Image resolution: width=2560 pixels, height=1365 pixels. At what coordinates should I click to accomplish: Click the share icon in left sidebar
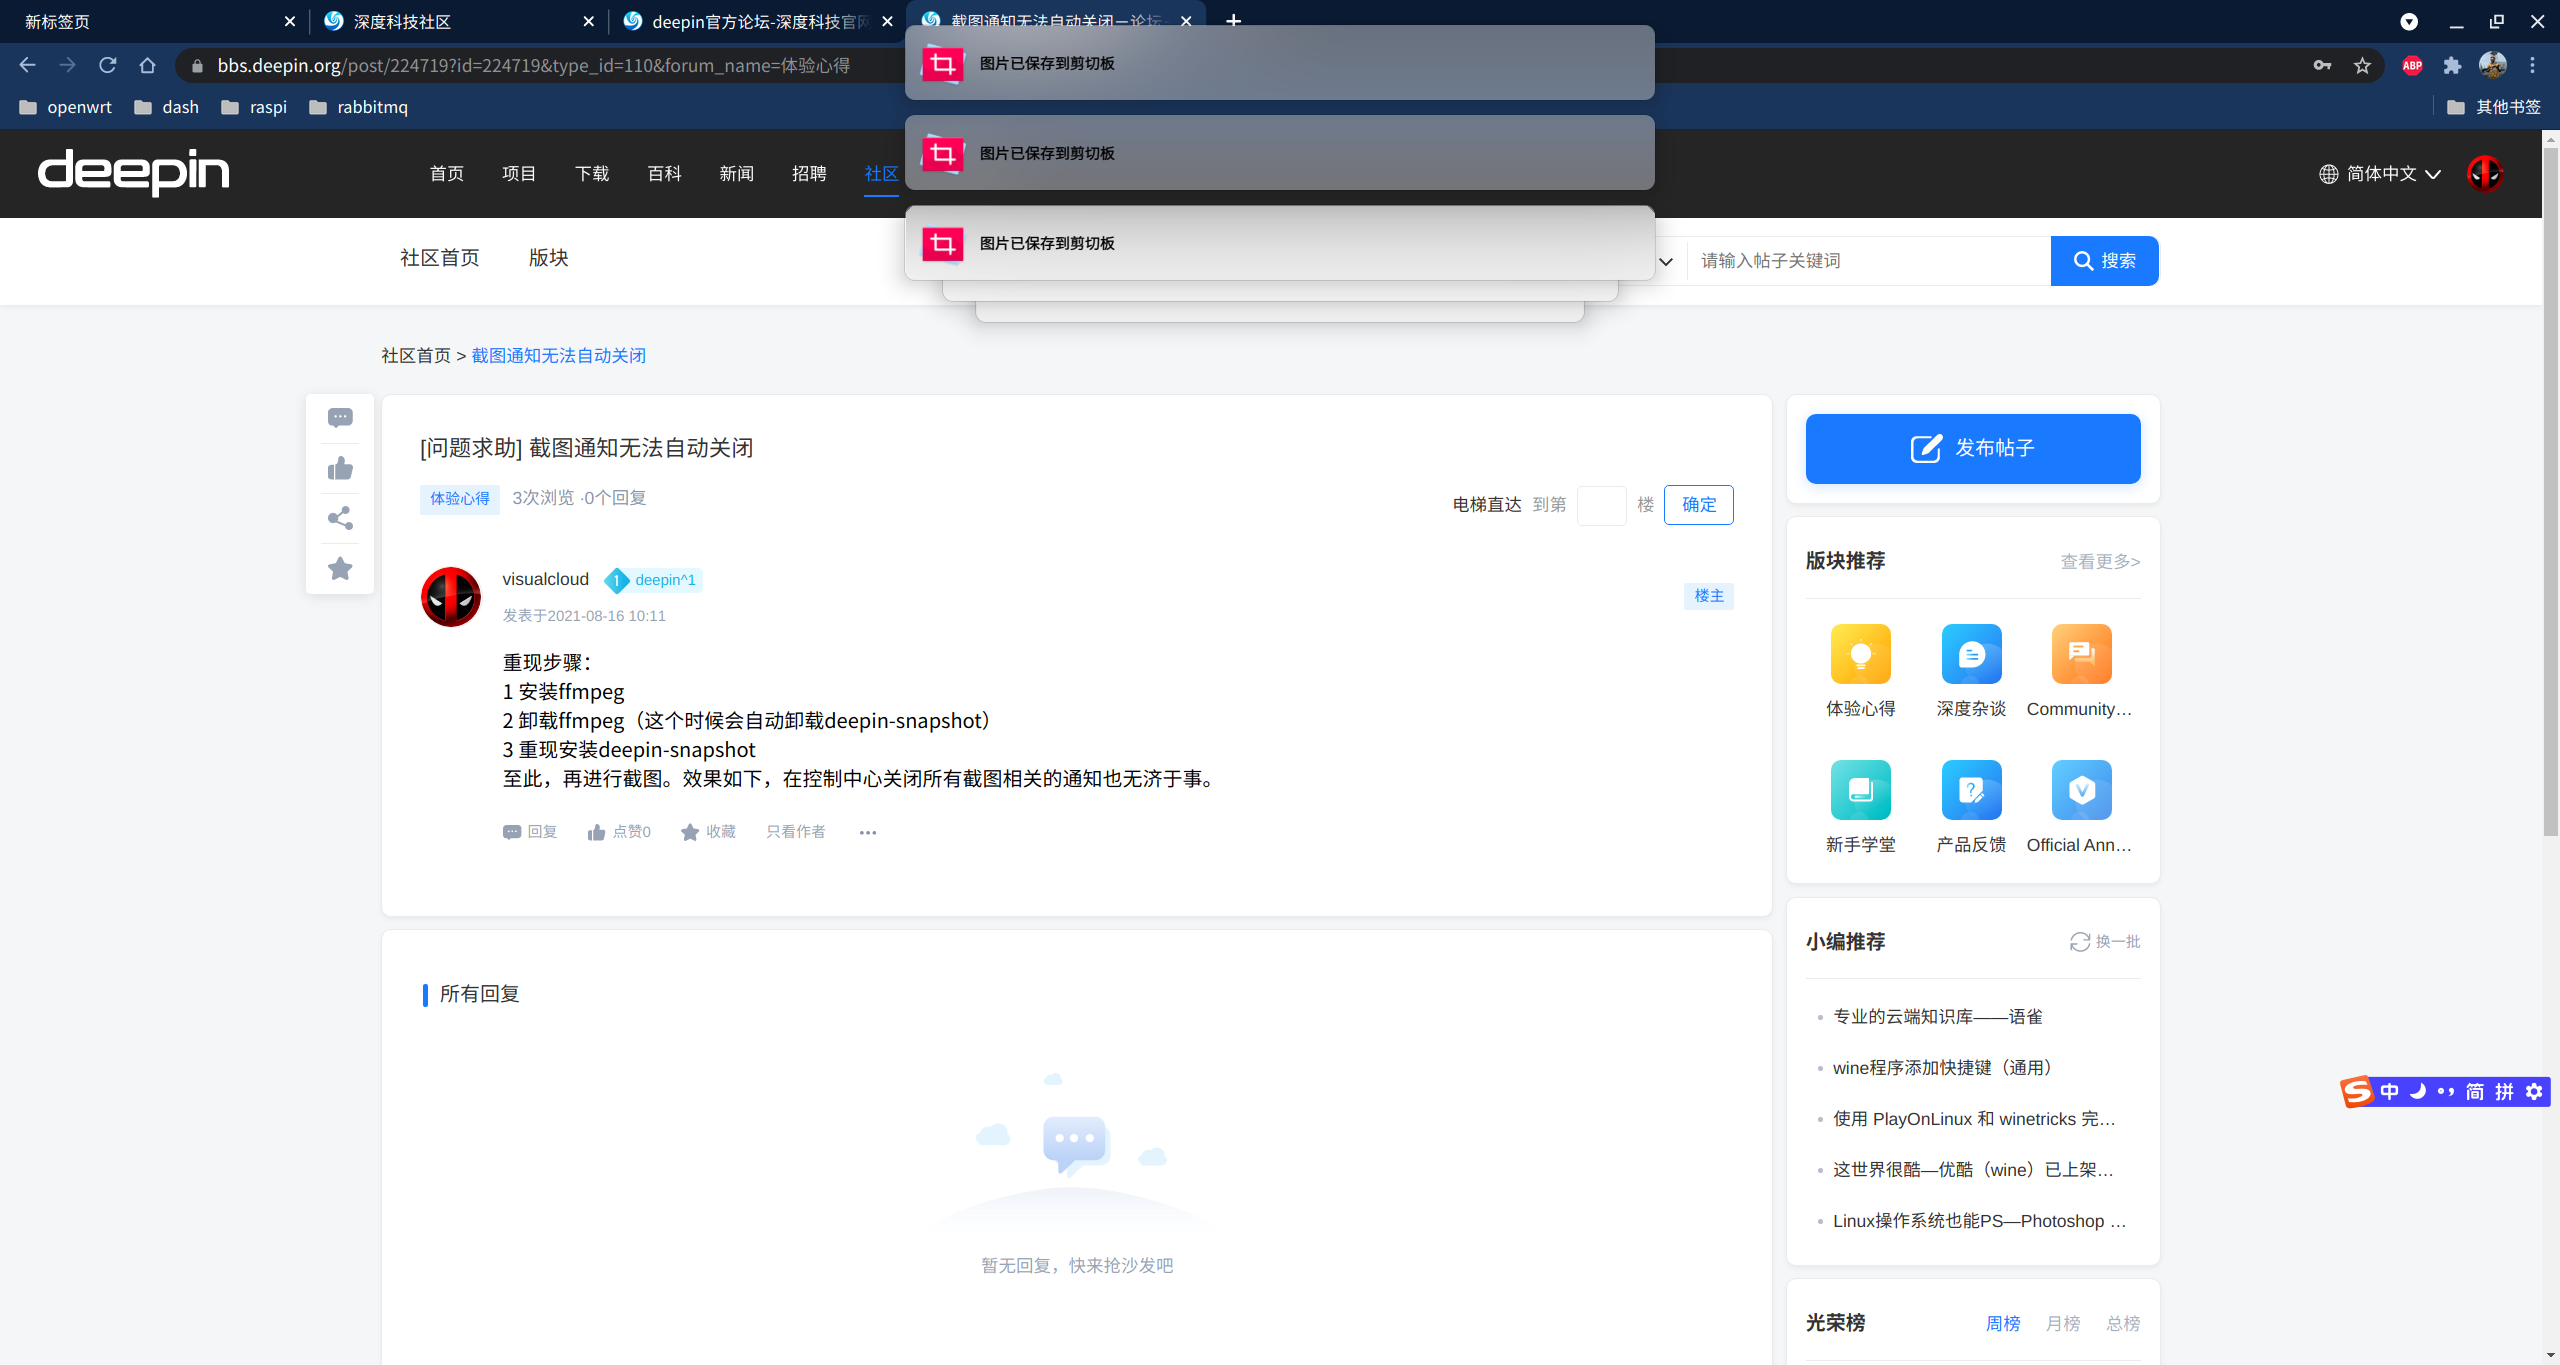[x=340, y=518]
